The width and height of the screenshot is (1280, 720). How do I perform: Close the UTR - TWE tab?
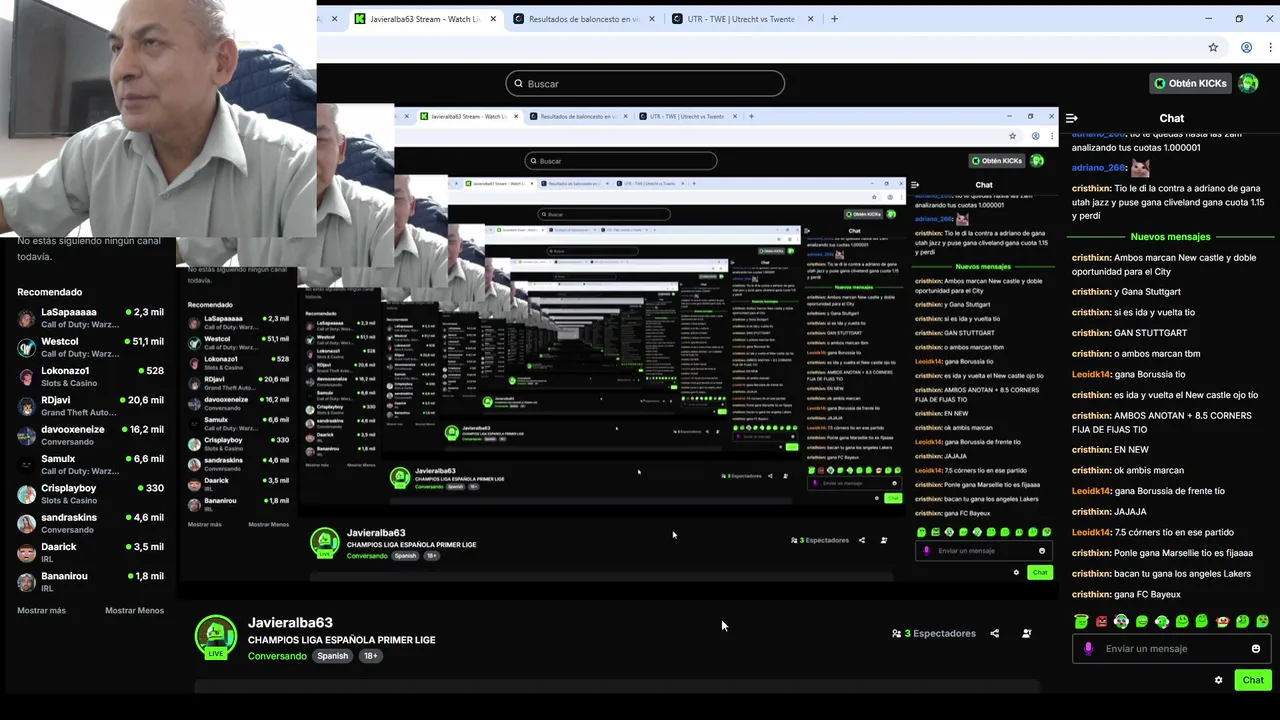click(813, 18)
